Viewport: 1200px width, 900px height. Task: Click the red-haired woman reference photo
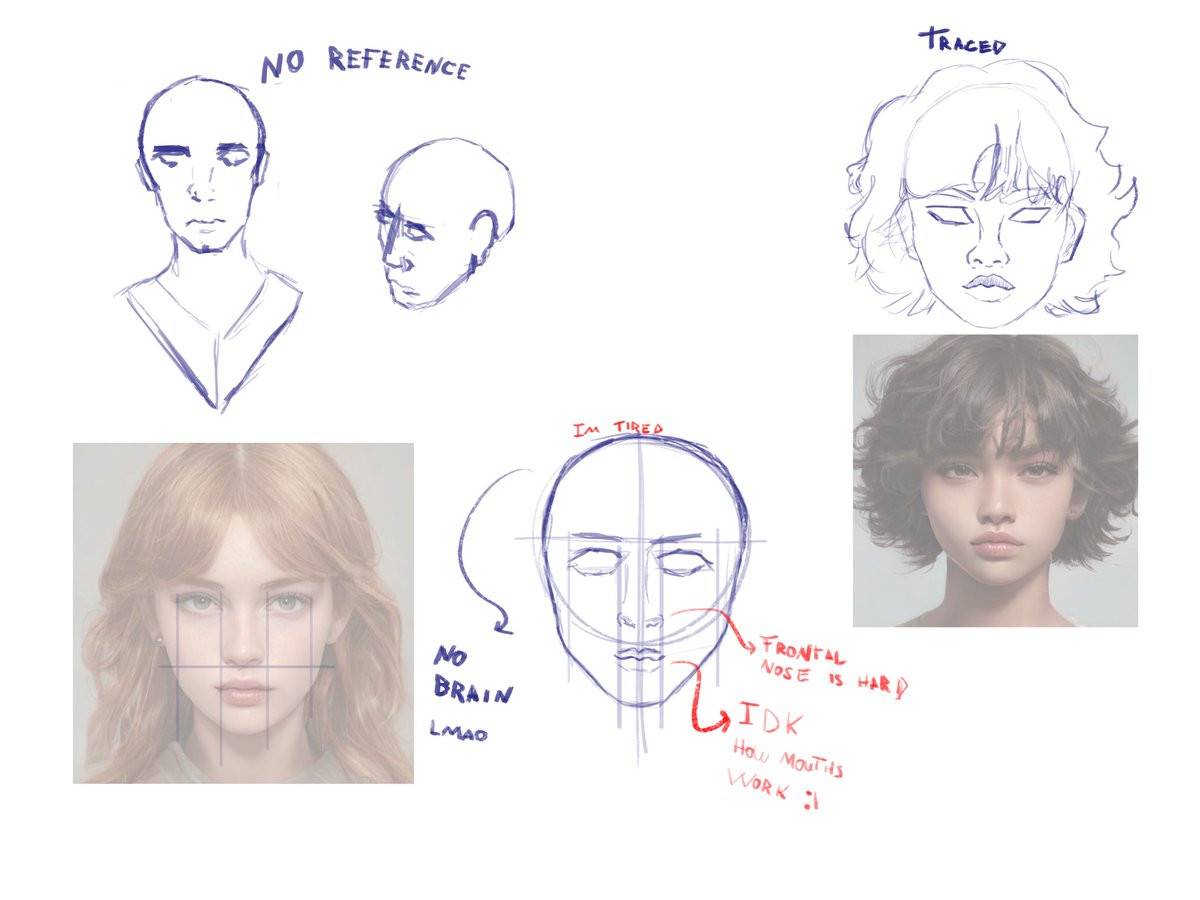pos(243,613)
